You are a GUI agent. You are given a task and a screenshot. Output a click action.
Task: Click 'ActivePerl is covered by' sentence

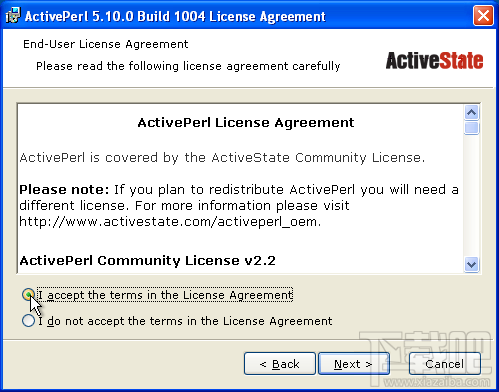coord(222,158)
